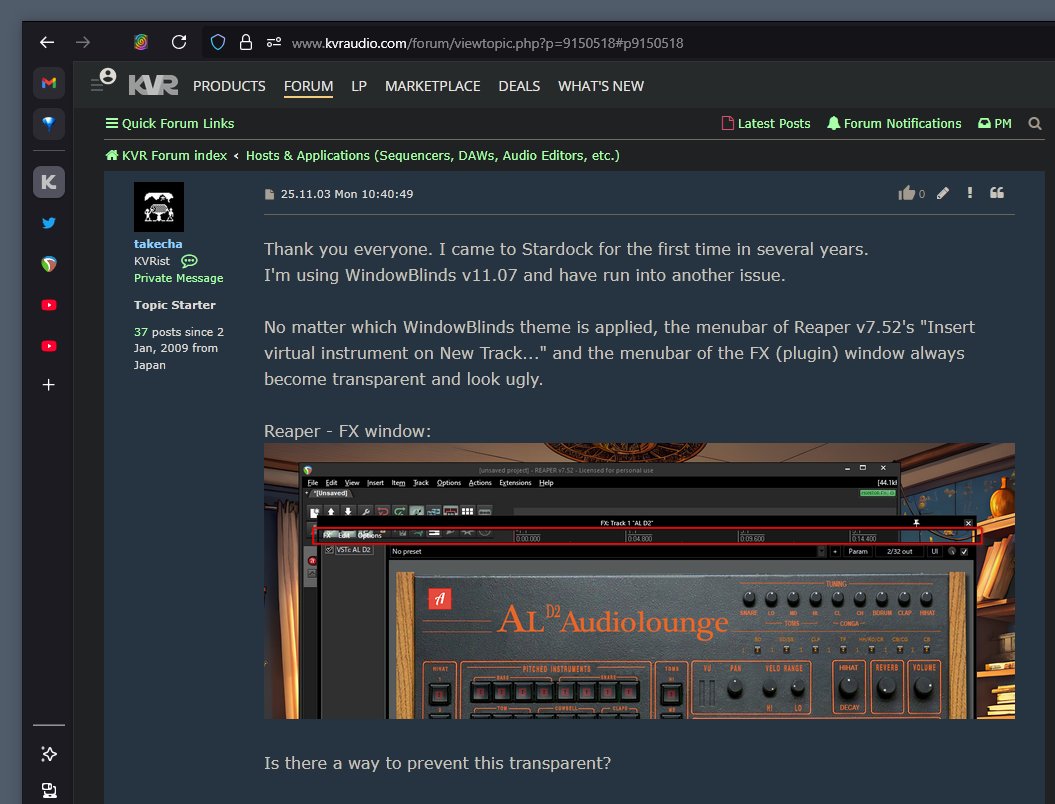Open the DEALS menu item
Screen dimensions: 1055x804
[519, 86]
